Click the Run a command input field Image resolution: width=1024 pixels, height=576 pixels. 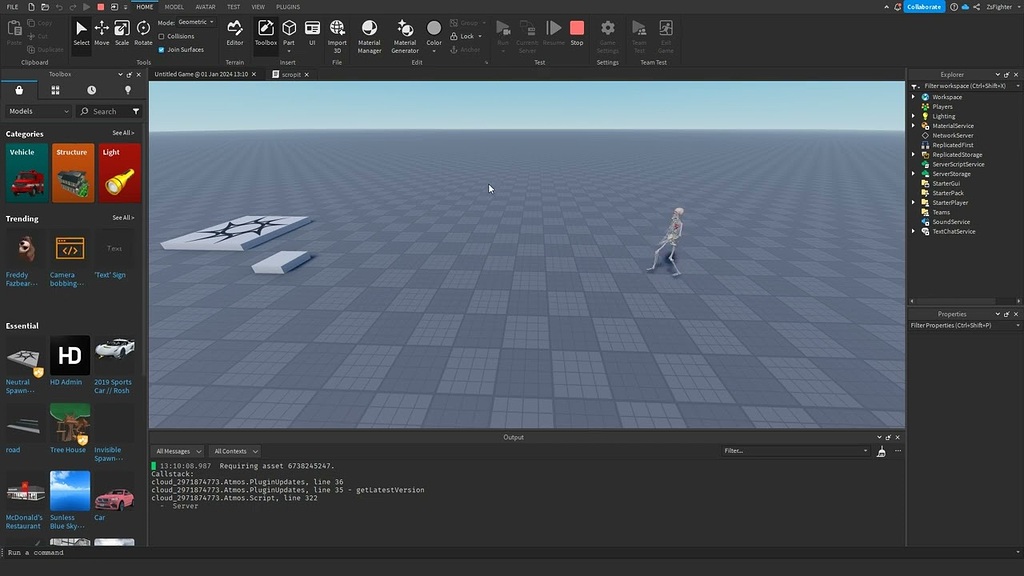point(100,551)
